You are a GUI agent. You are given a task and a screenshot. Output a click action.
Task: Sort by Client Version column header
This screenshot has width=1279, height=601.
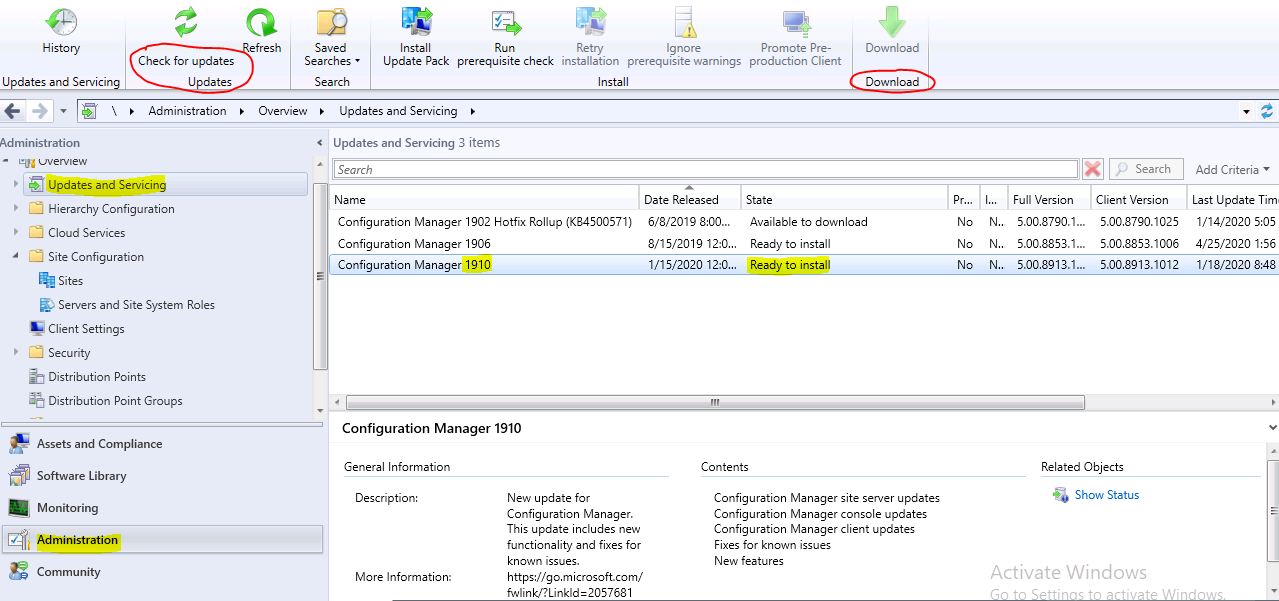[1137, 199]
